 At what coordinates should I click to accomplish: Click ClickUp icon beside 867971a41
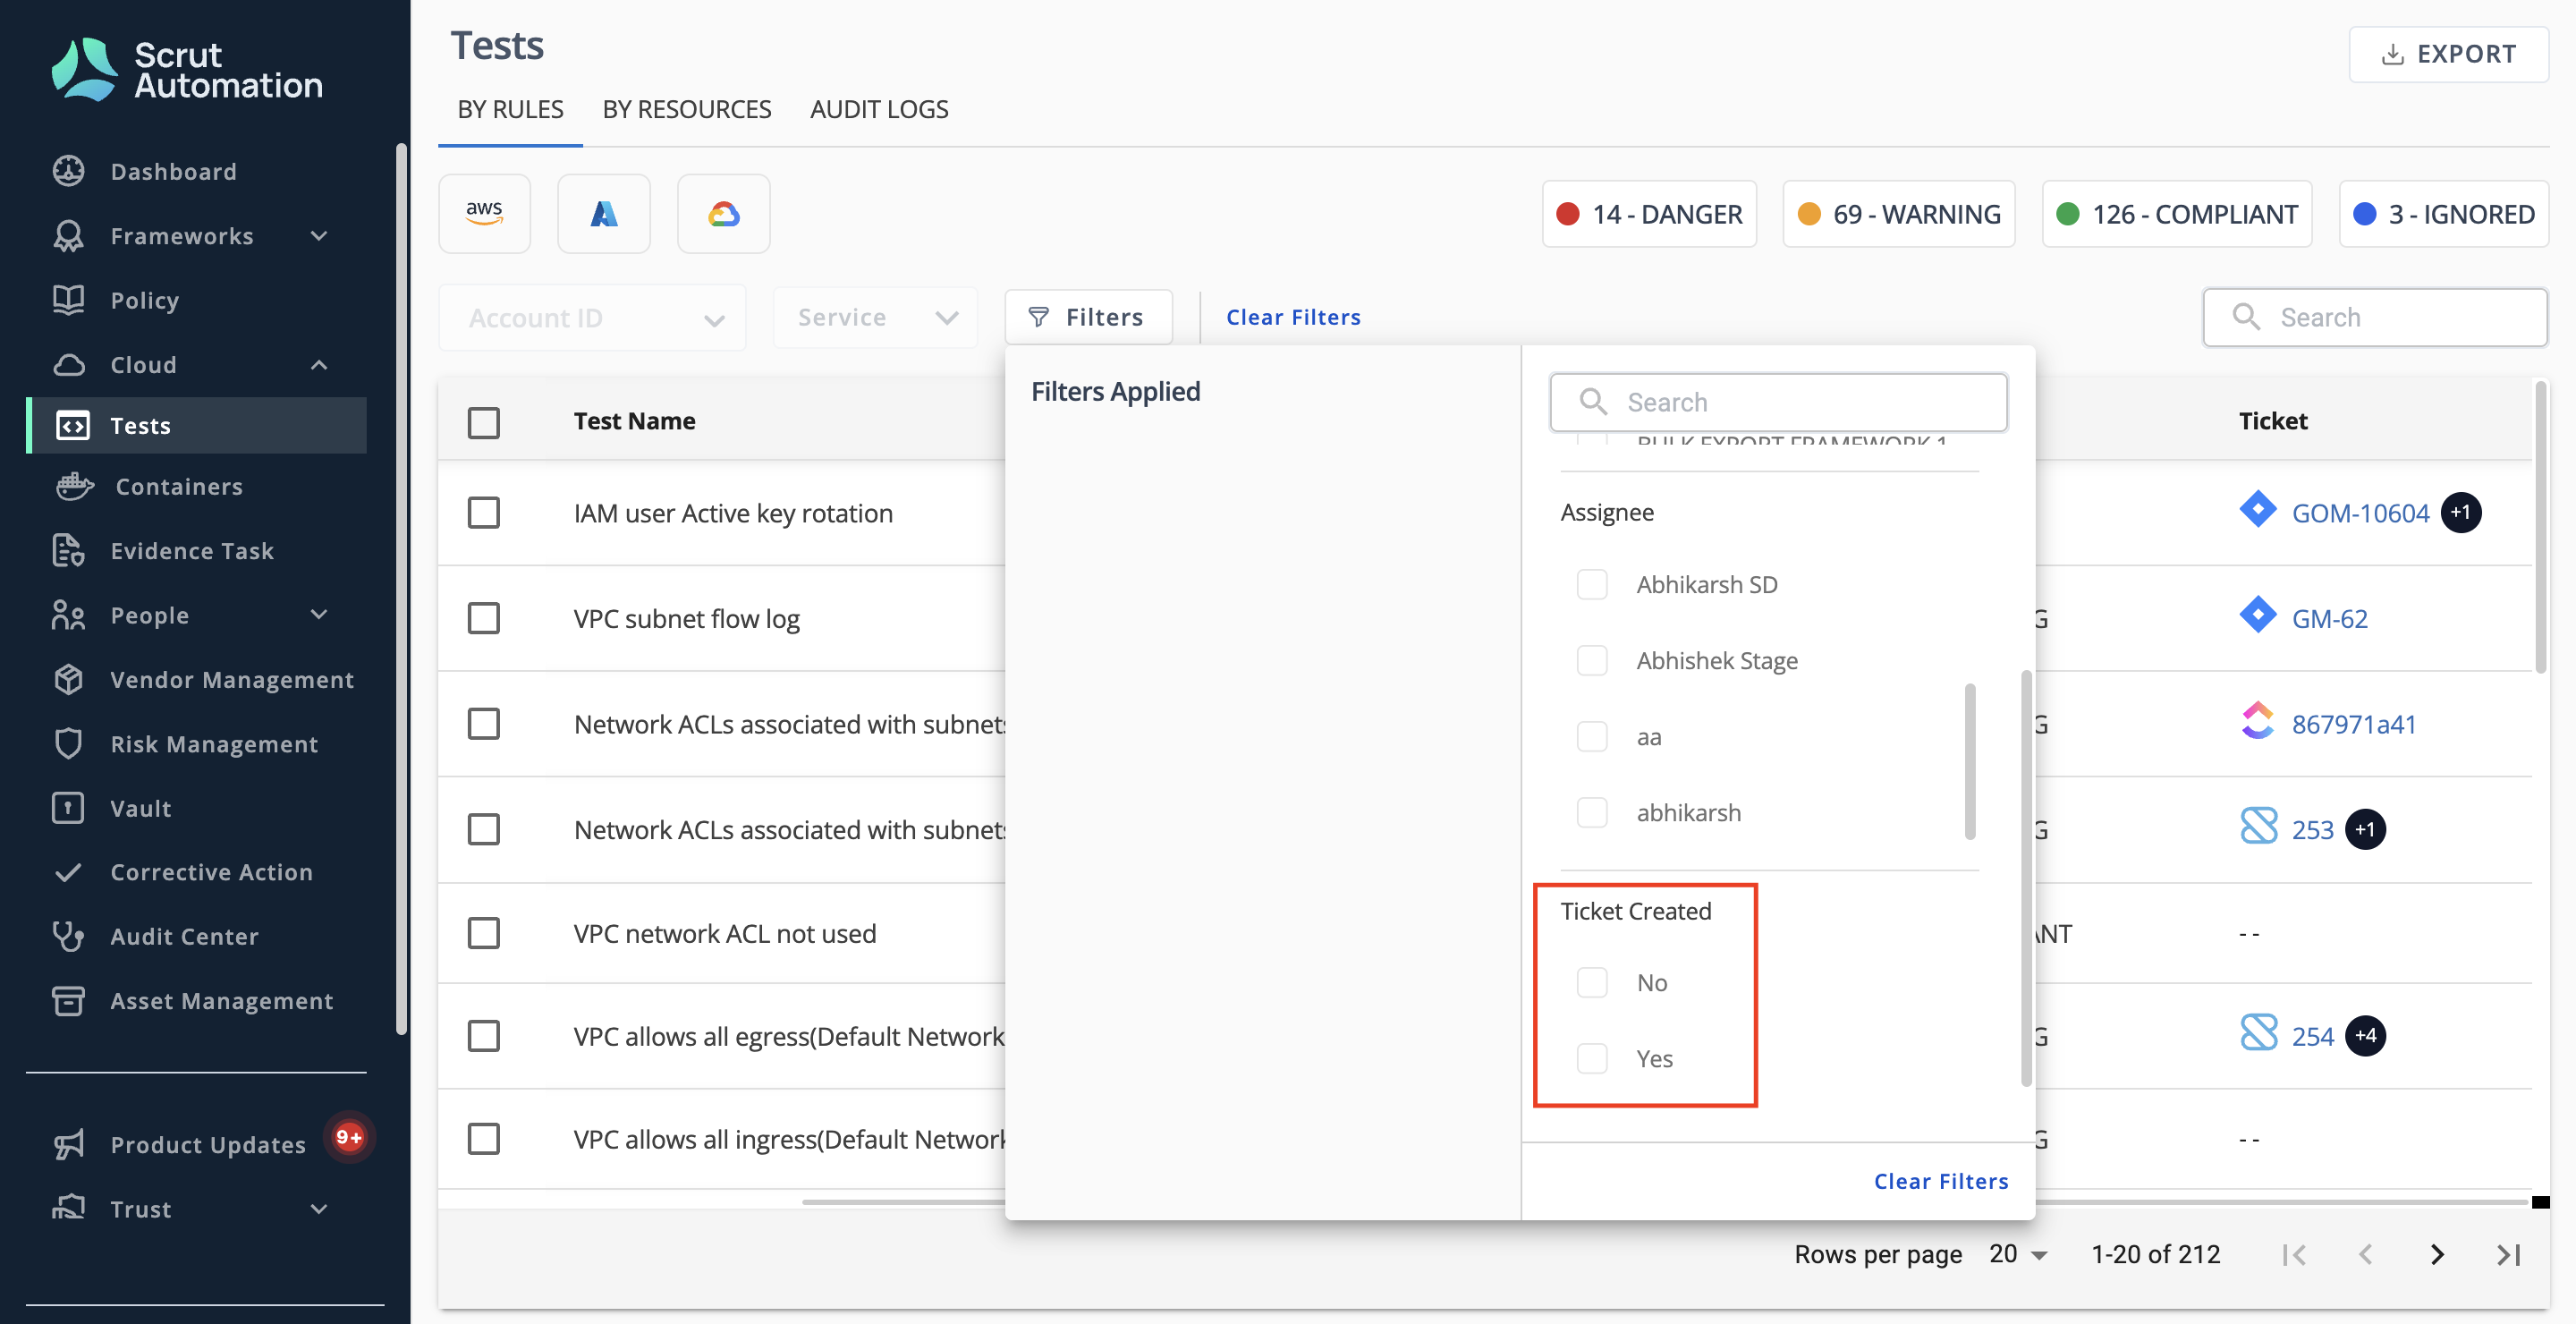2258,721
